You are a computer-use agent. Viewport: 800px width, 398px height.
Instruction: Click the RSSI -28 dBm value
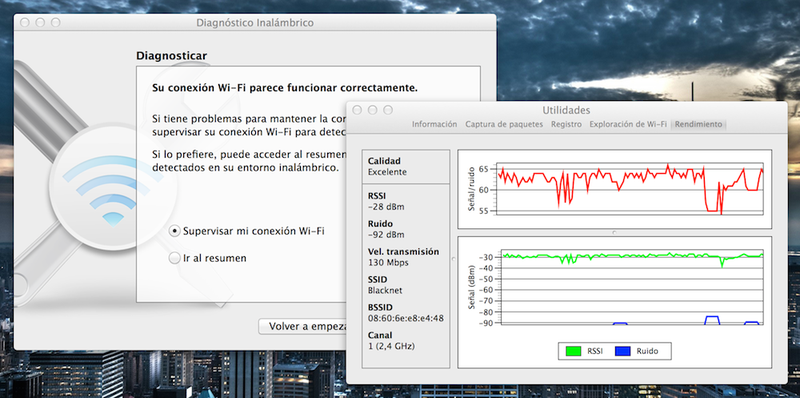[386, 207]
